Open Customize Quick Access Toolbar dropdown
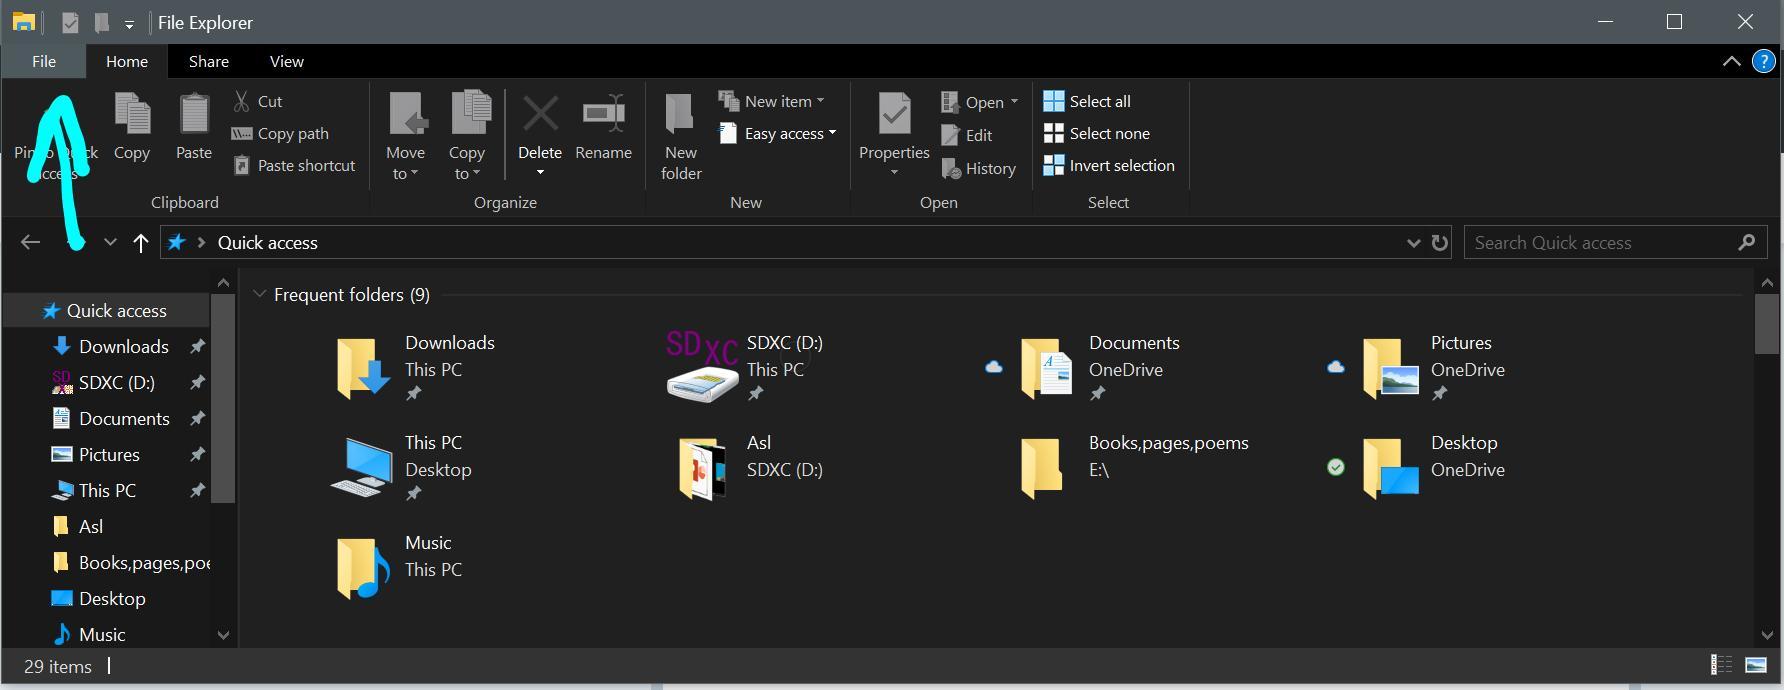Image resolution: width=1784 pixels, height=690 pixels. [x=129, y=24]
